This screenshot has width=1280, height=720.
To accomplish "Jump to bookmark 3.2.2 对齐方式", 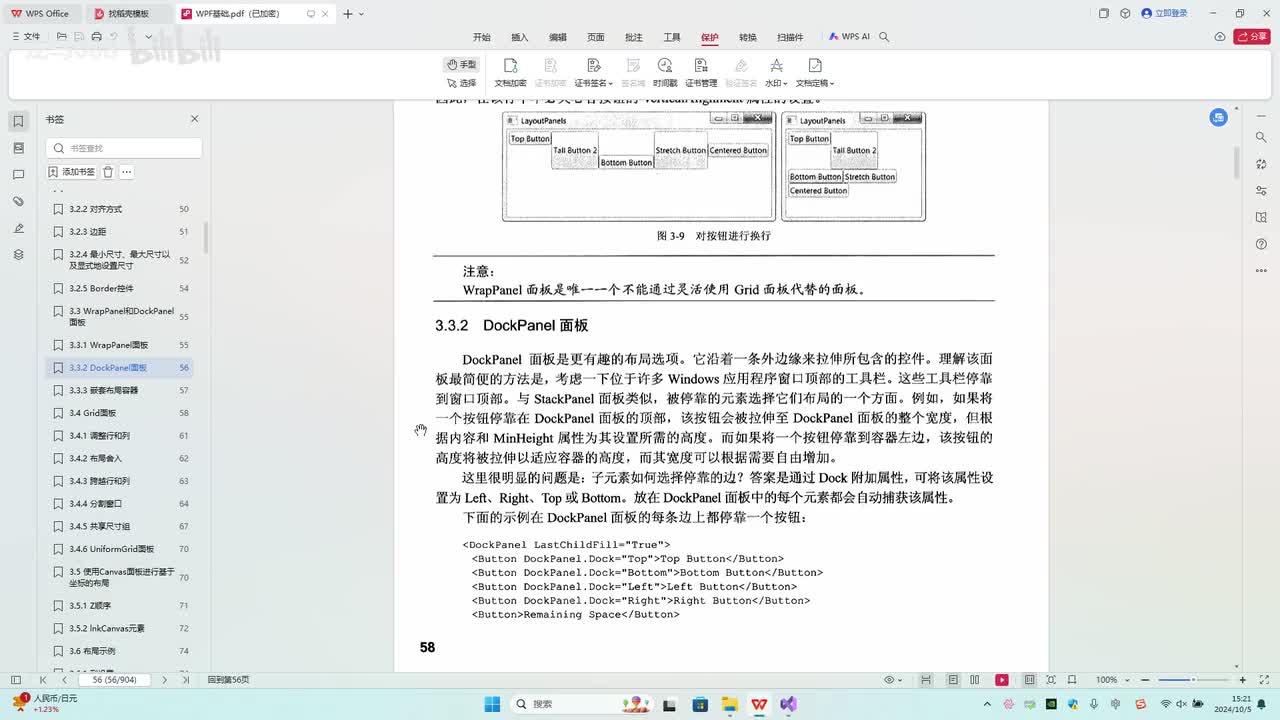I will point(120,209).
